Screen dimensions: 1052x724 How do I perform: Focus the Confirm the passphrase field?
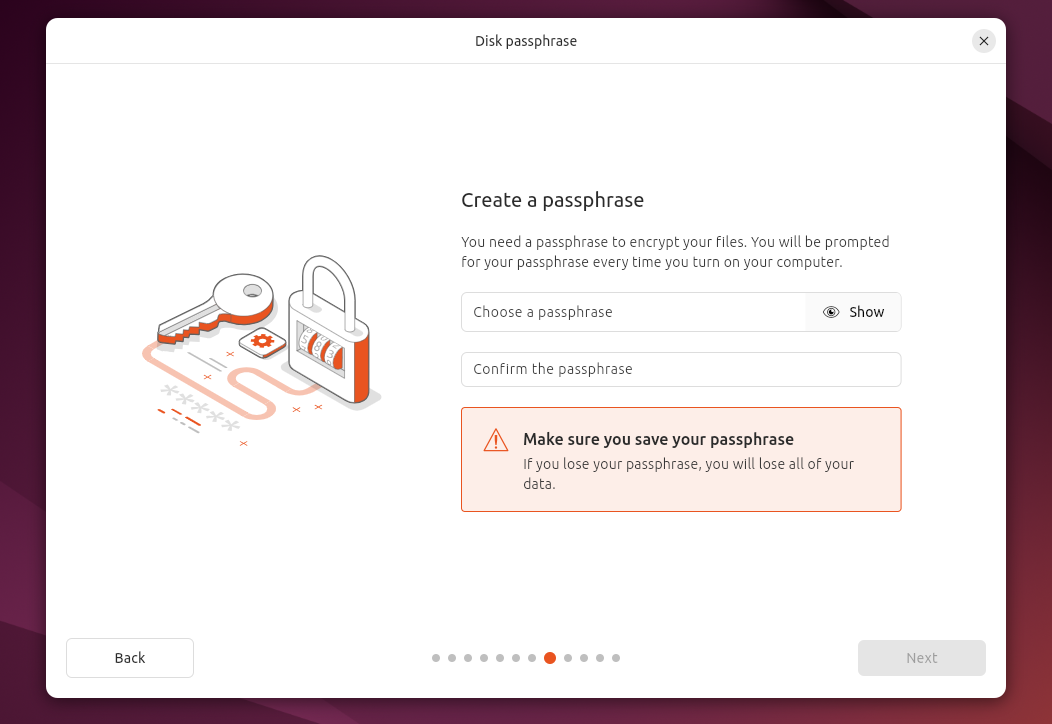coord(680,369)
